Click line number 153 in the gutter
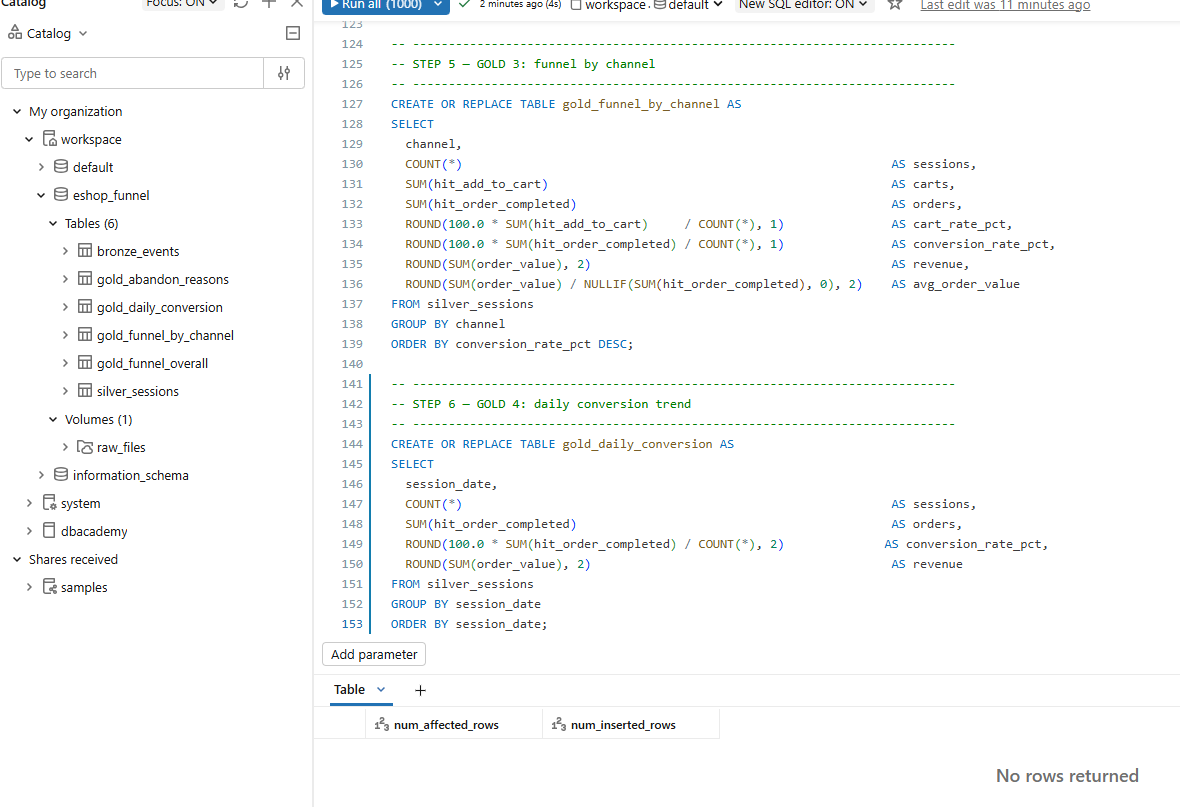The width and height of the screenshot is (1180, 807). click(351, 624)
